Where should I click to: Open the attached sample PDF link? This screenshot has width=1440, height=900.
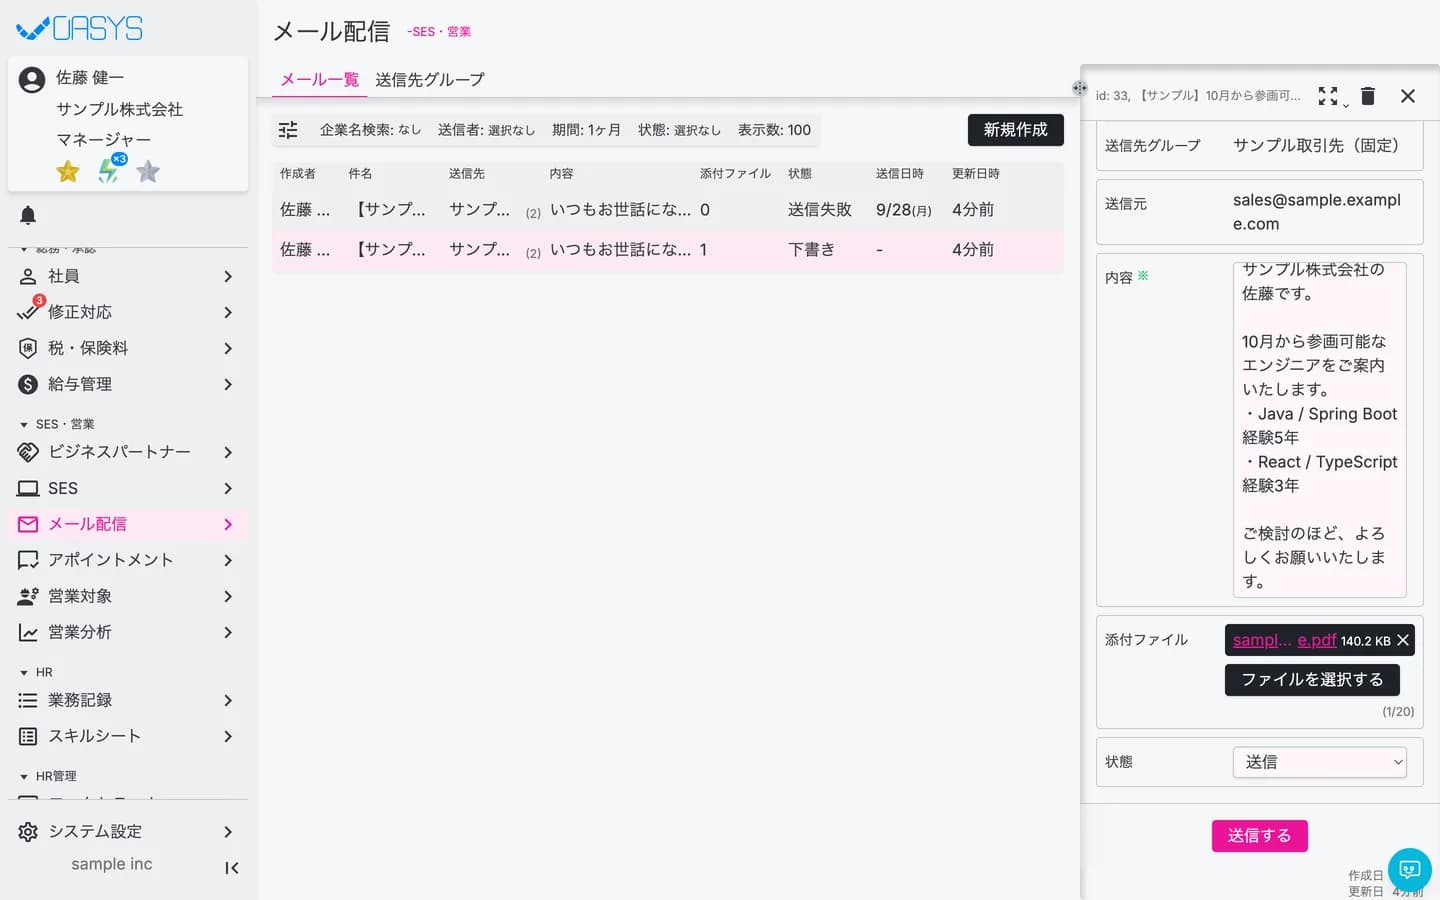point(1284,640)
